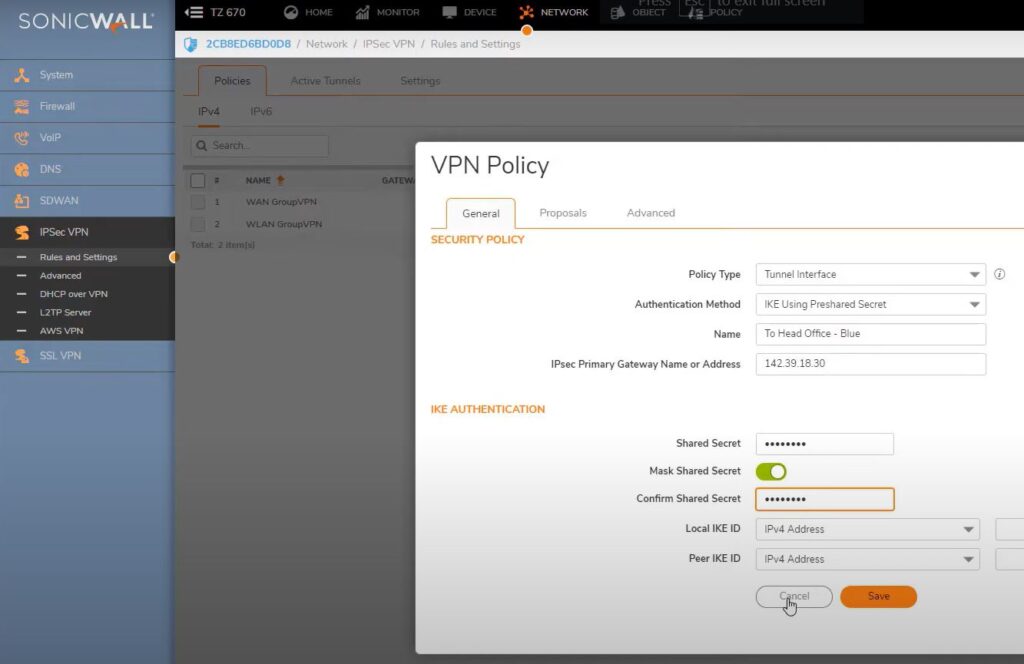Expand the Authentication Method dropdown

pos(870,304)
